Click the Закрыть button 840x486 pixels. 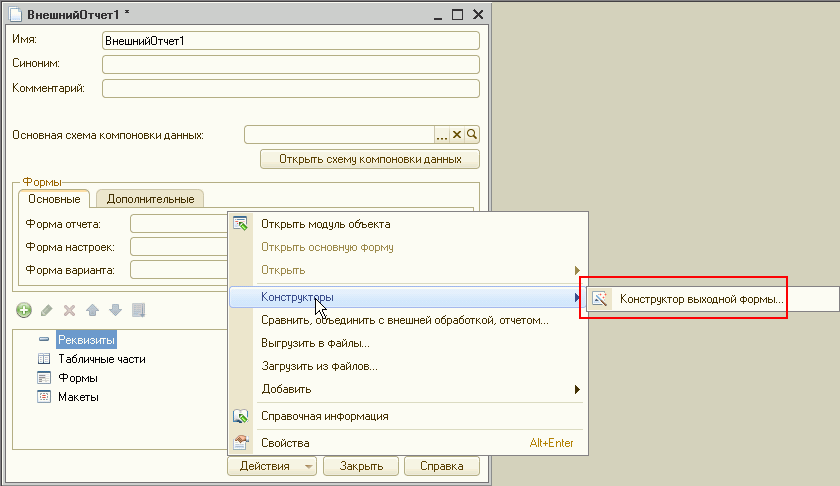(361, 466)
